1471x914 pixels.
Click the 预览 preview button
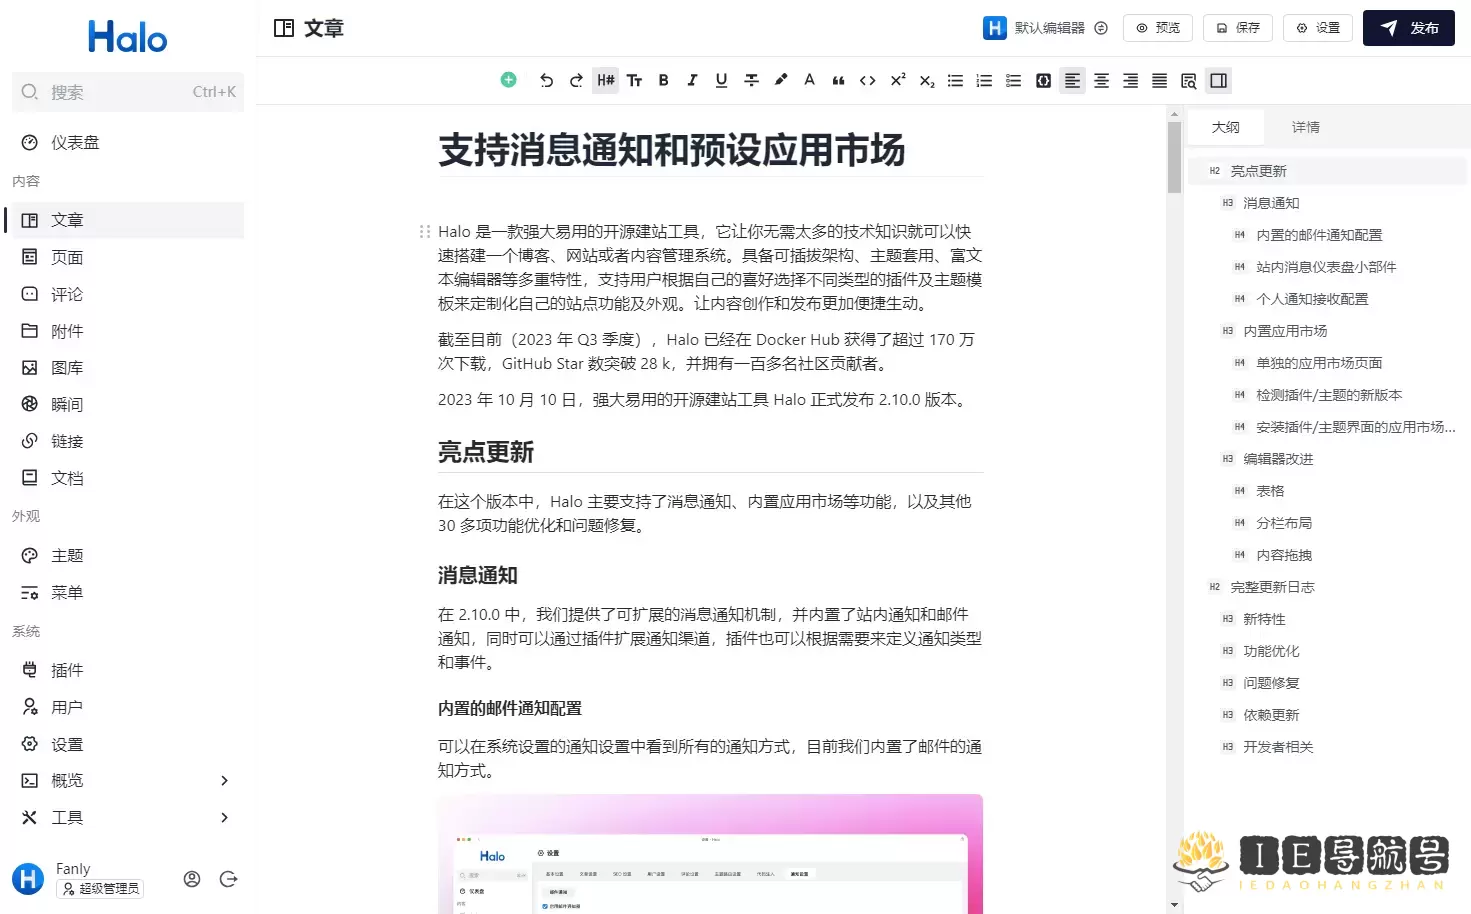pyautogui.click(x=1158, y=28)
